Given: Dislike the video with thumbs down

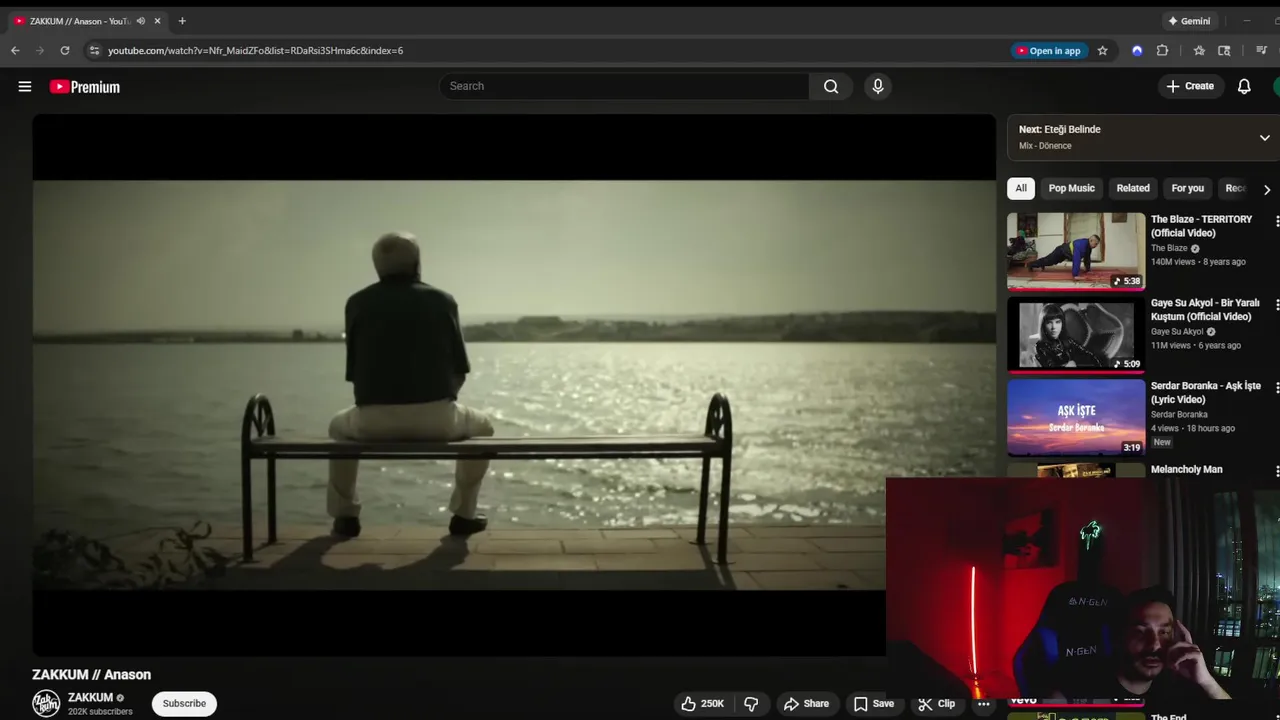Looking at the screenshot, I should (x=751, y=704).
